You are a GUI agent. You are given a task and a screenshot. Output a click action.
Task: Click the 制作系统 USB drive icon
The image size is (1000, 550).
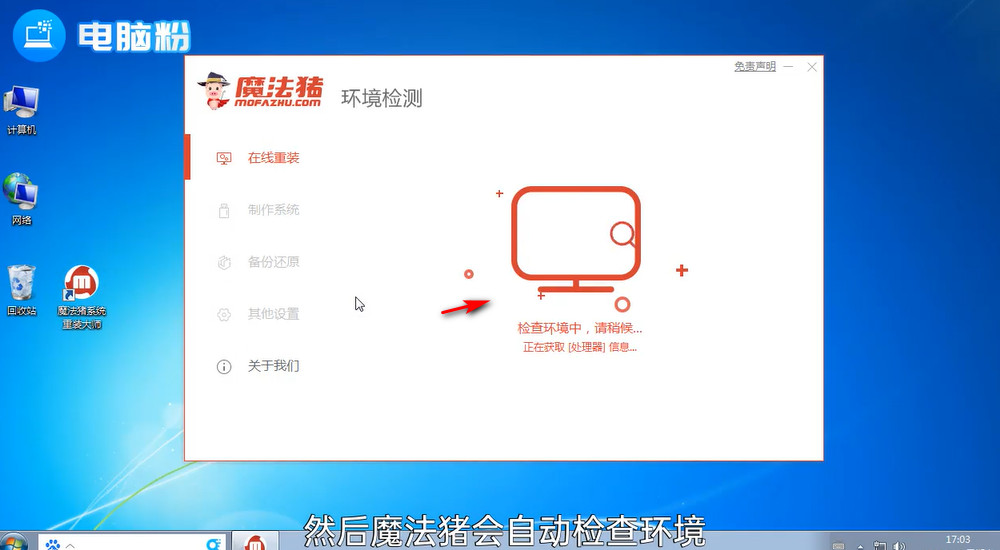[x=224, y=211]
